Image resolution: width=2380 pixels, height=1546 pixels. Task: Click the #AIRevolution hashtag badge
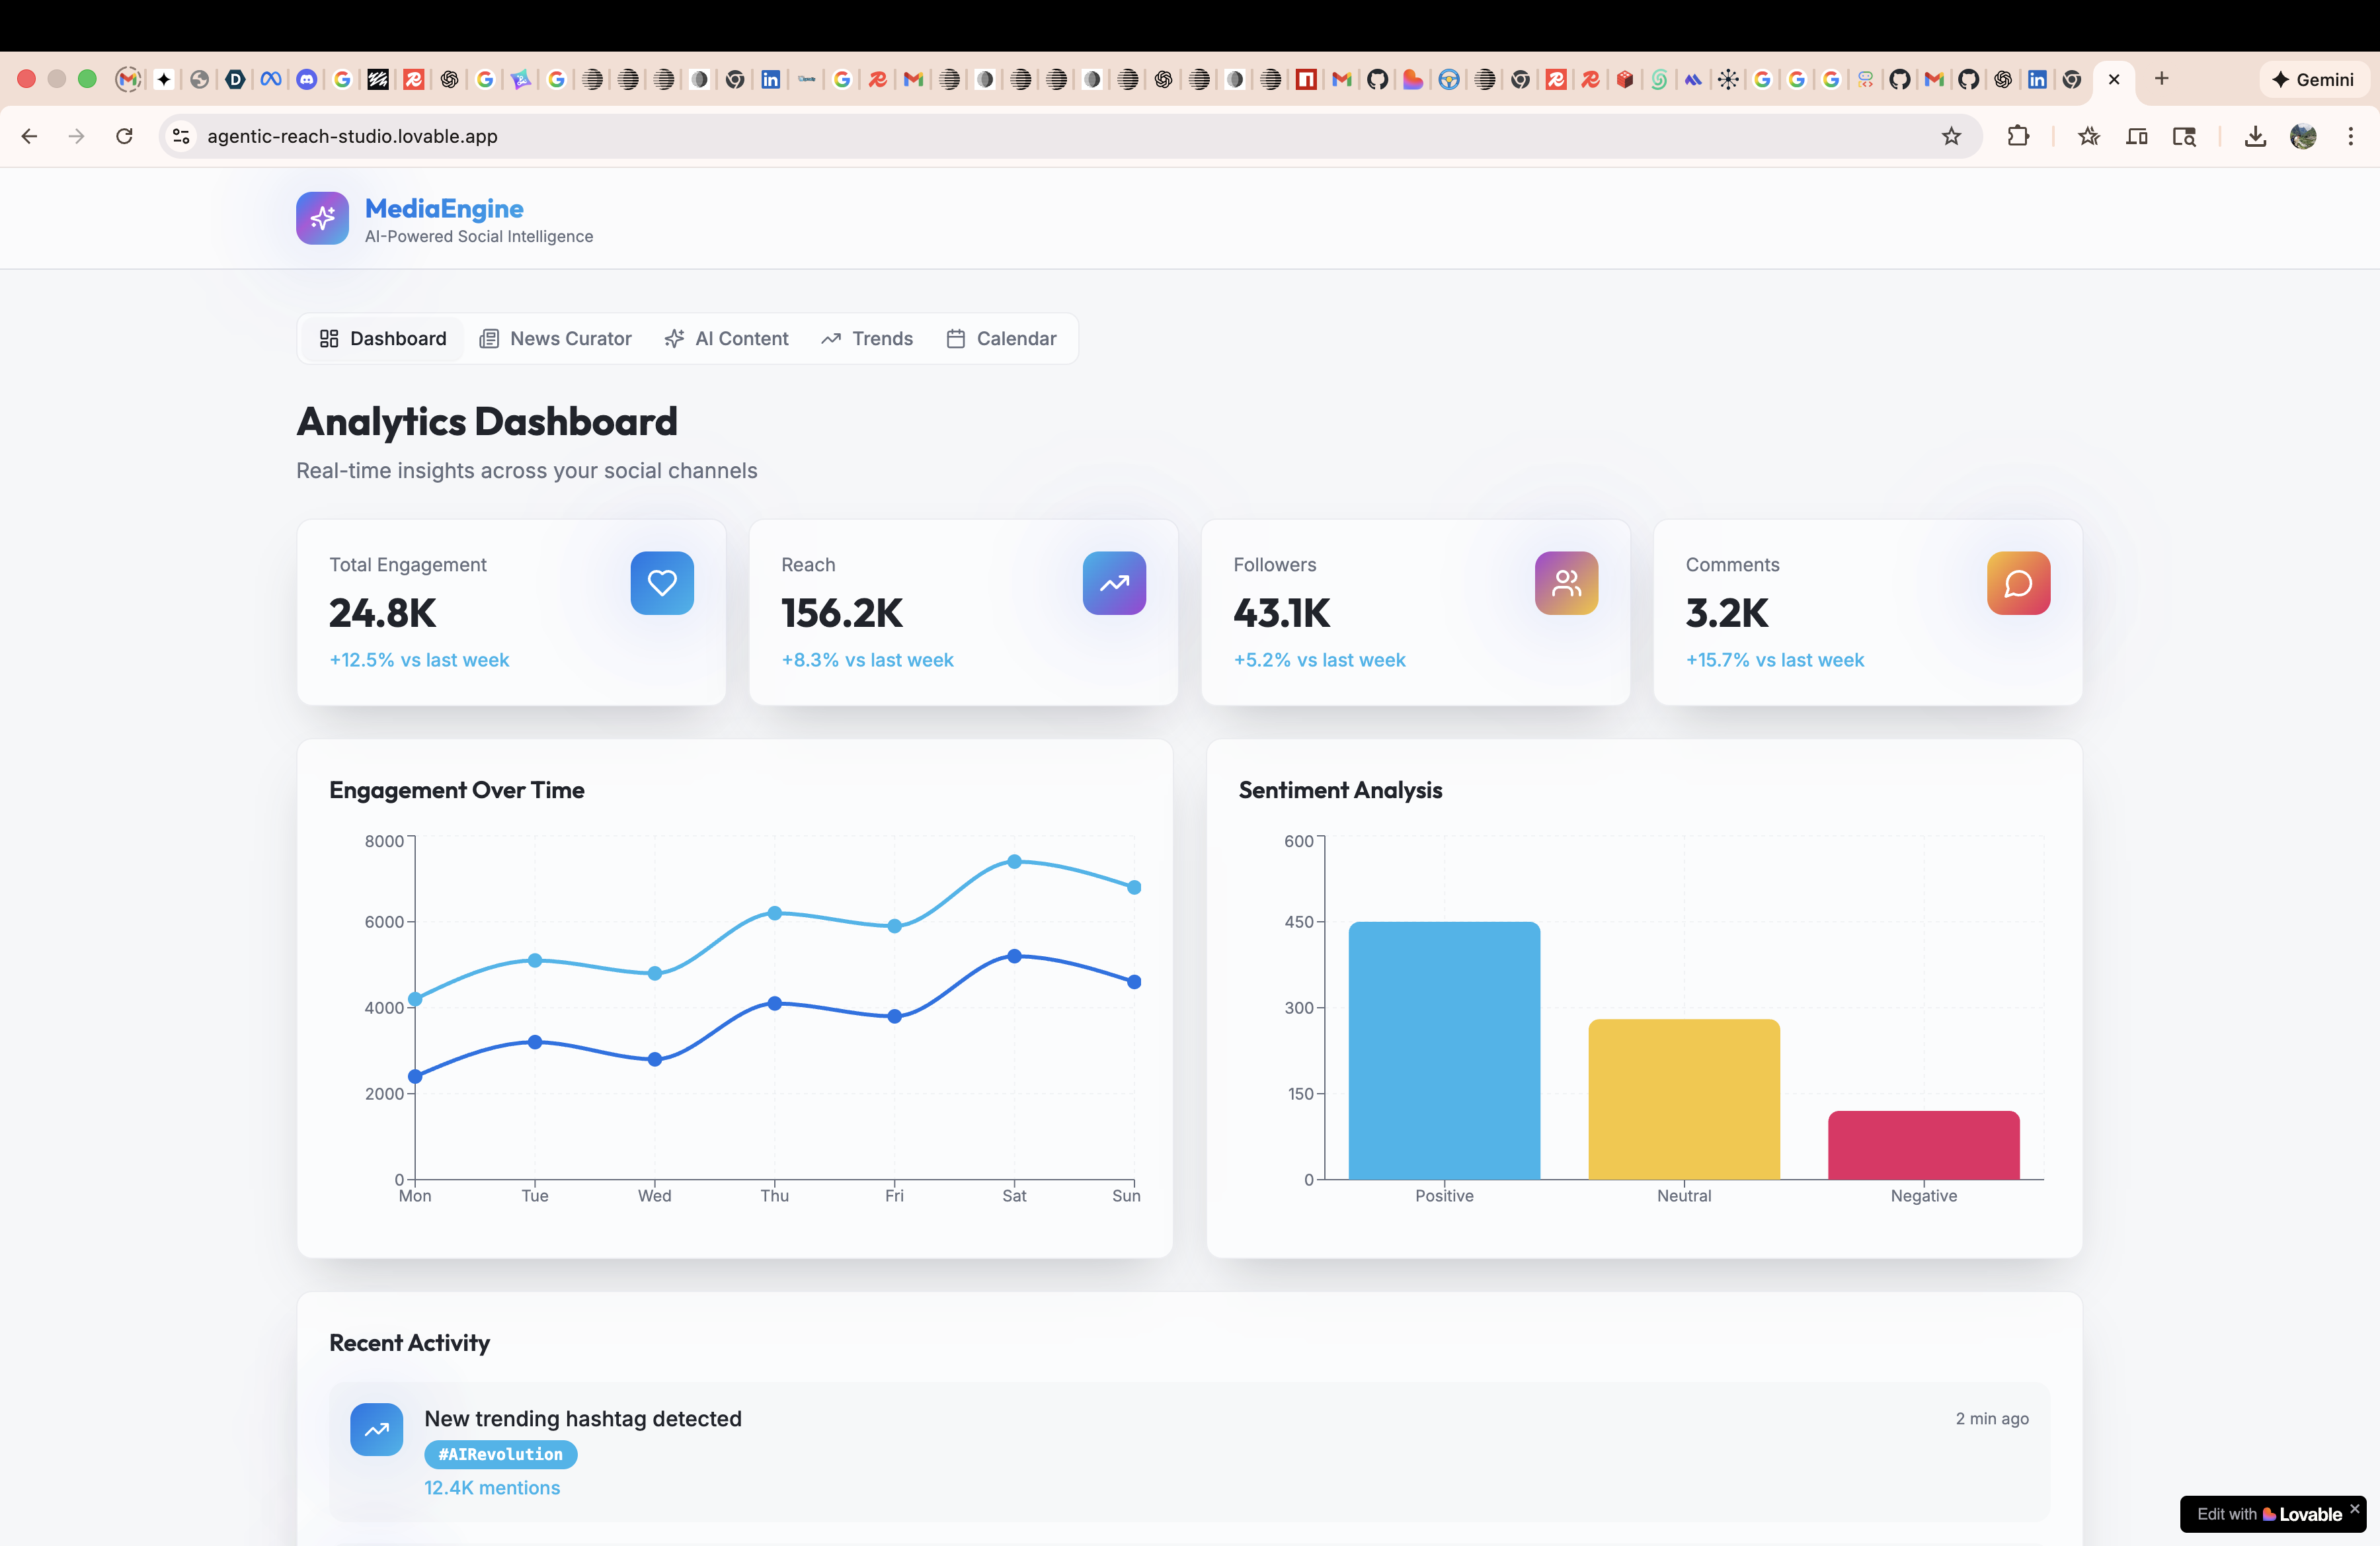click(500, 1454)
